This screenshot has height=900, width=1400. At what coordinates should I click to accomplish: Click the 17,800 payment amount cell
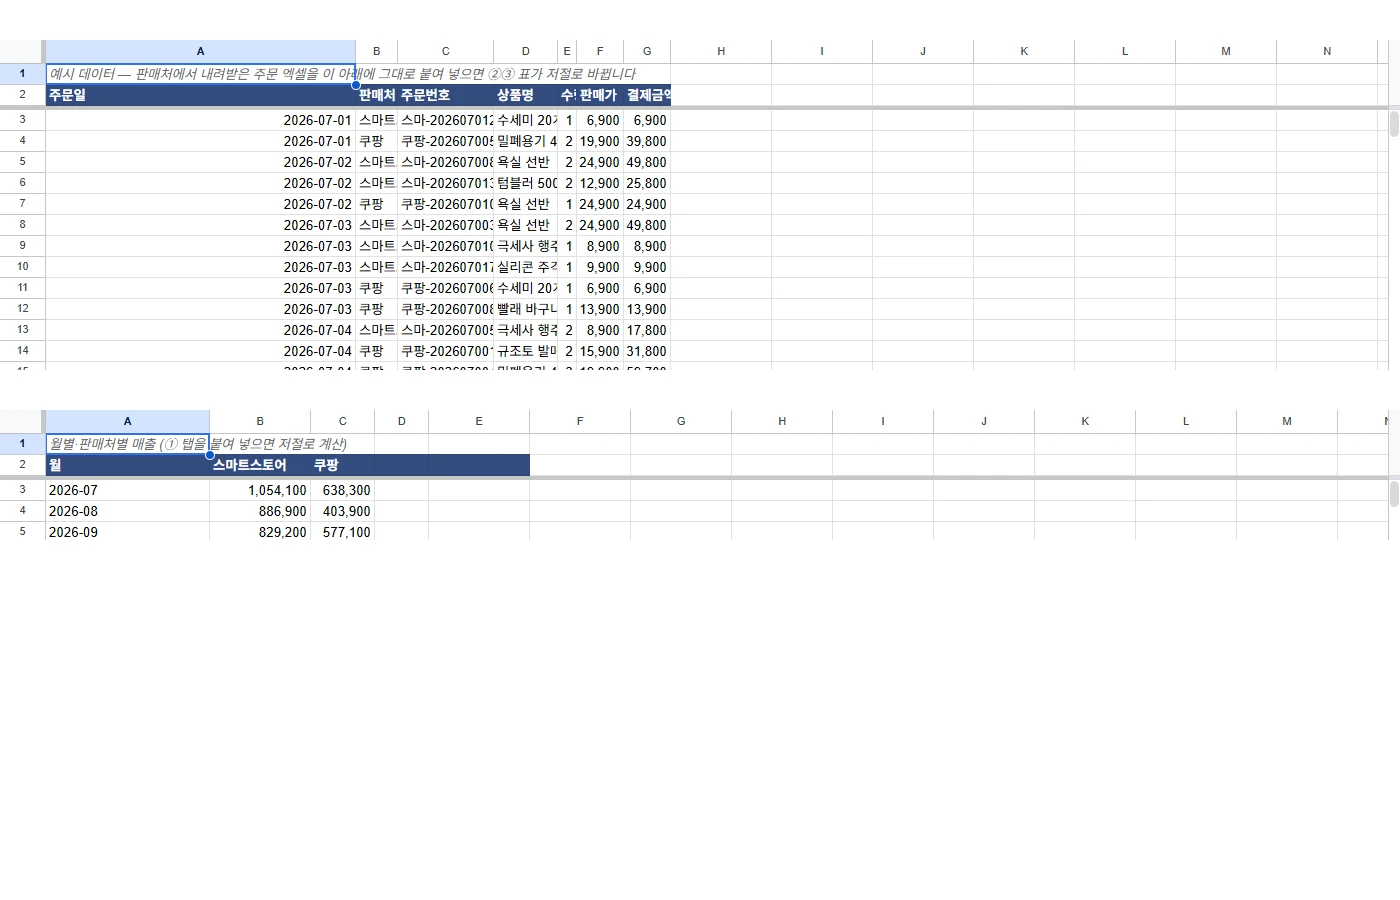point(647,330)
